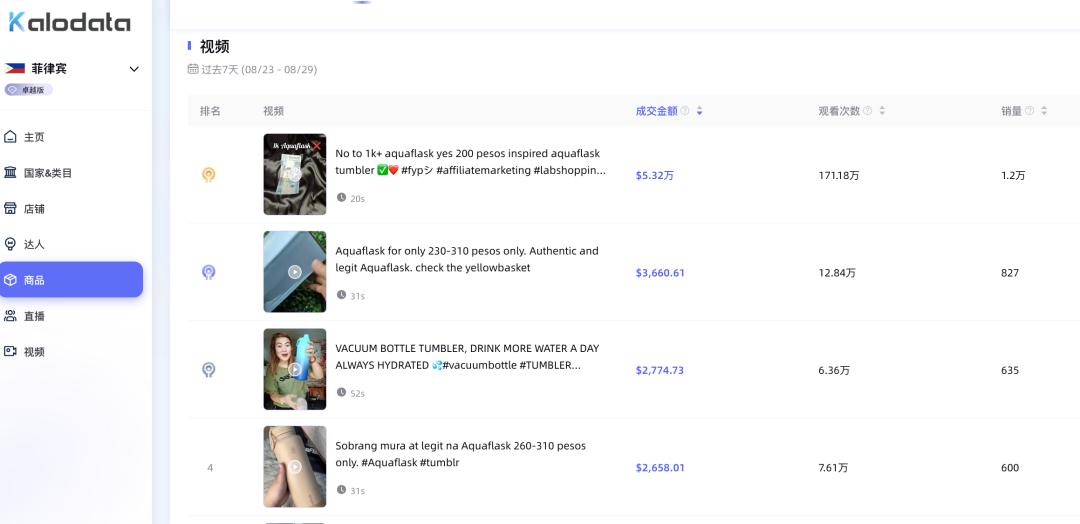The image size is (1080, 524).
Task: Click the 1.2万 sales value
Action: (x=1013, y=176)
